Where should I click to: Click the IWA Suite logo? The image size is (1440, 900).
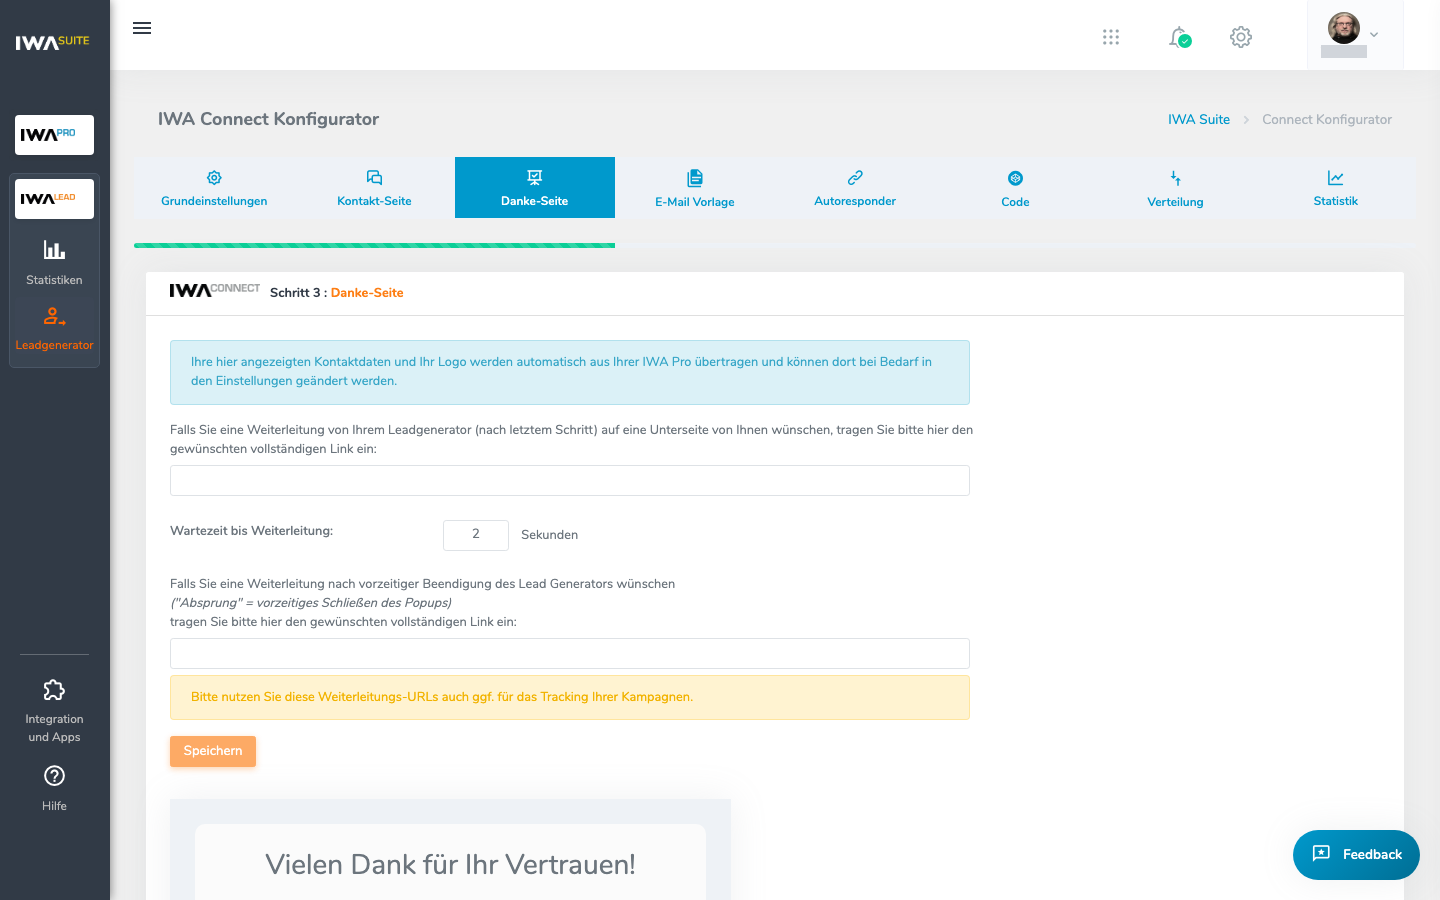pos(53,42)
